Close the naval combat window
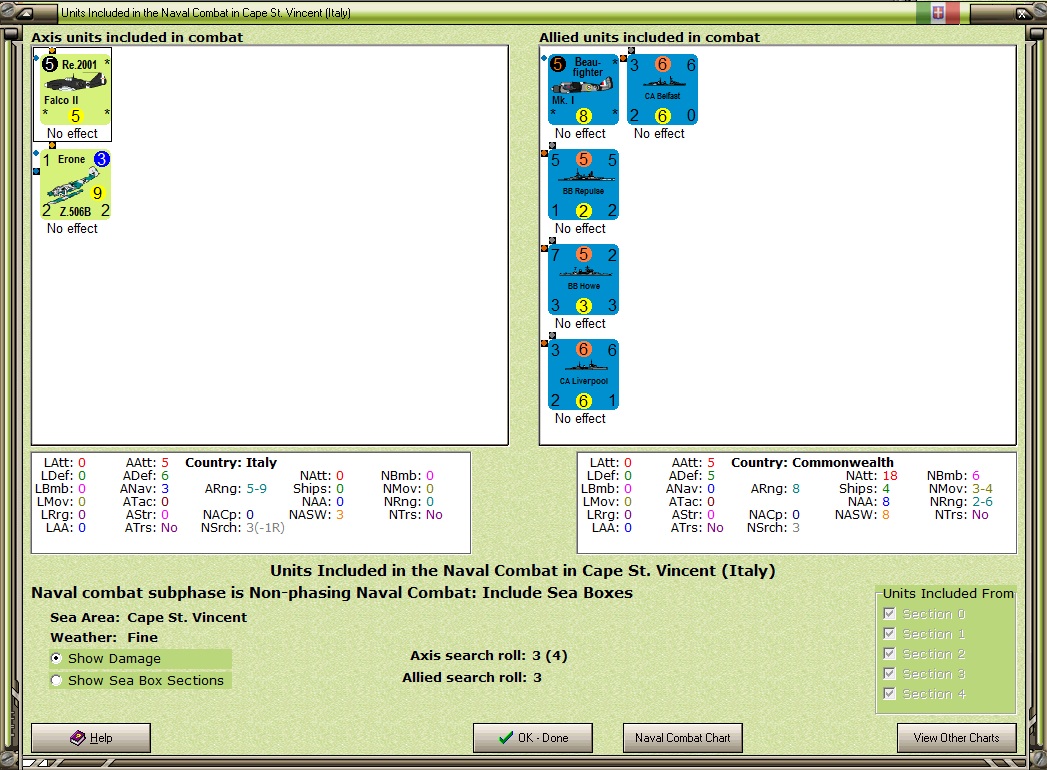Viewport: 1047px width, 770px height. 1022,13
